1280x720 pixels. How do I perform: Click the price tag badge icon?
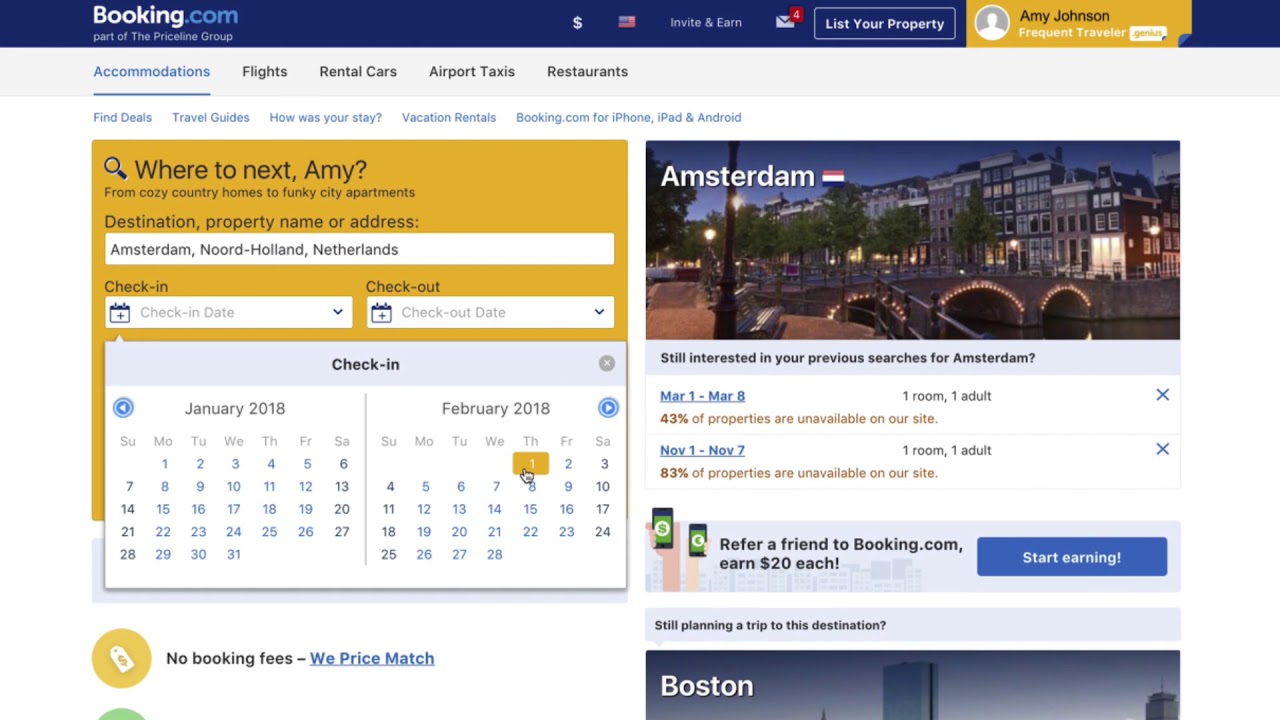click(x=121, y=658)
